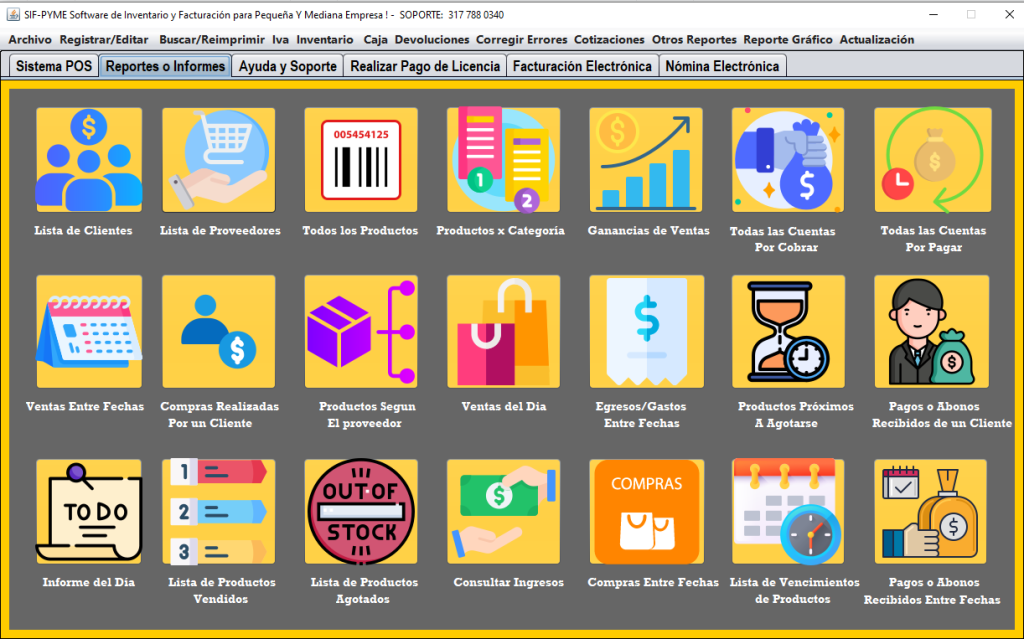
Task: Open Todos los Productos barcode icon
Action: click(x=361, y=160)
